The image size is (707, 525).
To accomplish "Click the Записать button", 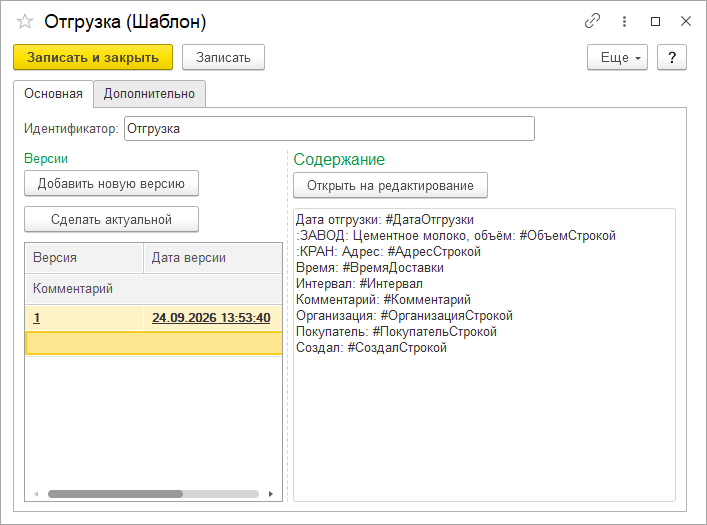I will tap(223, 57).
